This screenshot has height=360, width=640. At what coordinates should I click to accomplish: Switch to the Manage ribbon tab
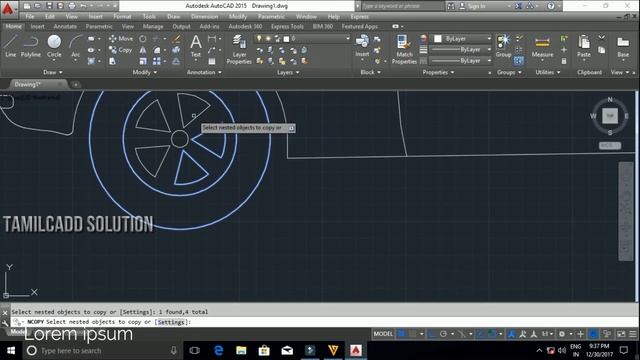click(x=153, y=27)
